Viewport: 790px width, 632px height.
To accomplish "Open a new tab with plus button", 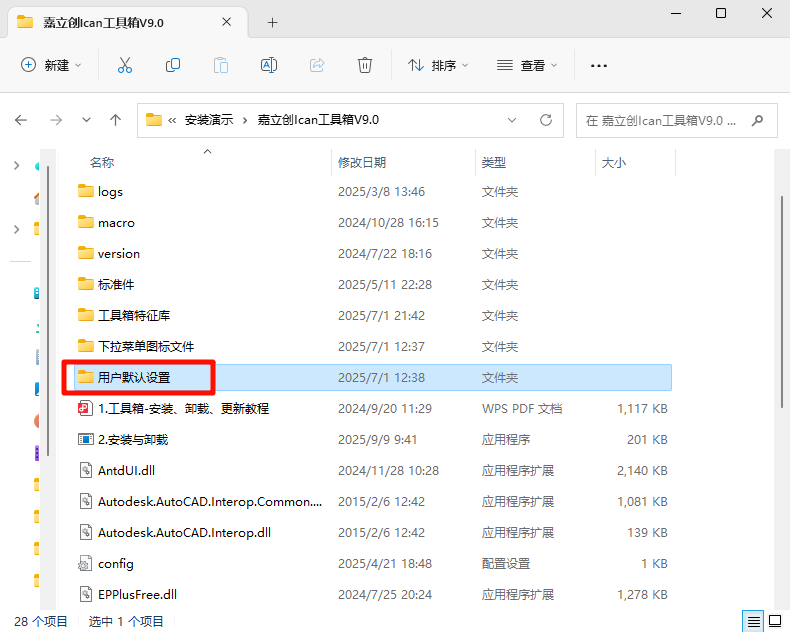I will point(272,22).
